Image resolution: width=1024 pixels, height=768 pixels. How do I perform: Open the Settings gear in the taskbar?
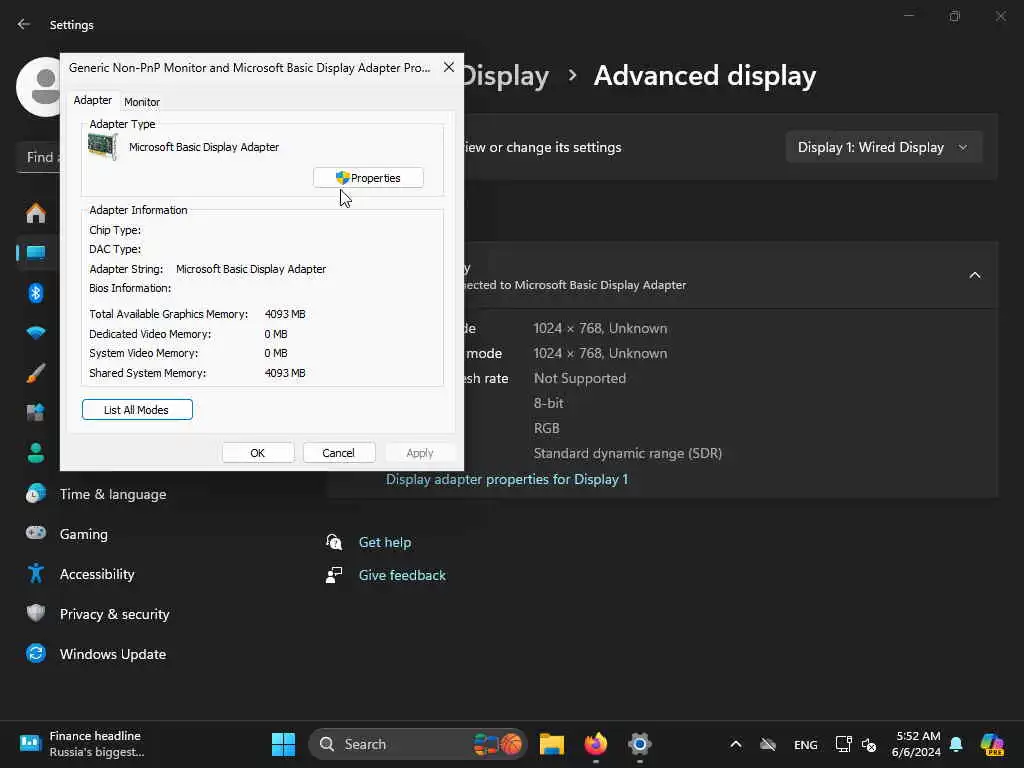[639, 744]
